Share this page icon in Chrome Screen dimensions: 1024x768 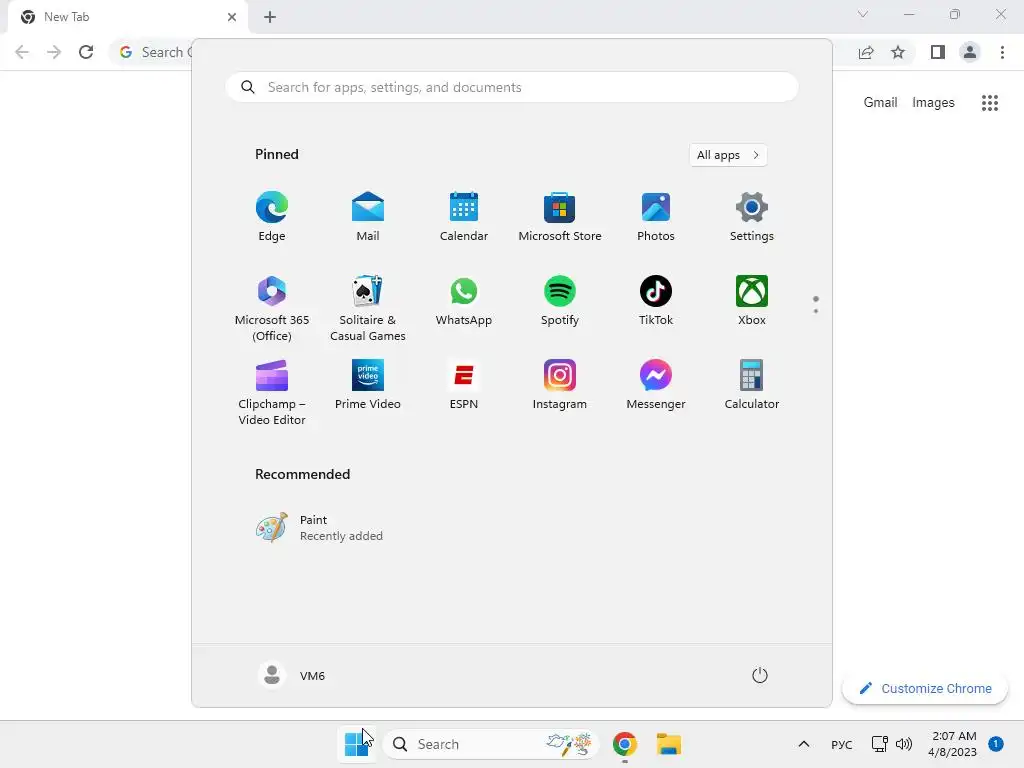[x=866, y=52]
